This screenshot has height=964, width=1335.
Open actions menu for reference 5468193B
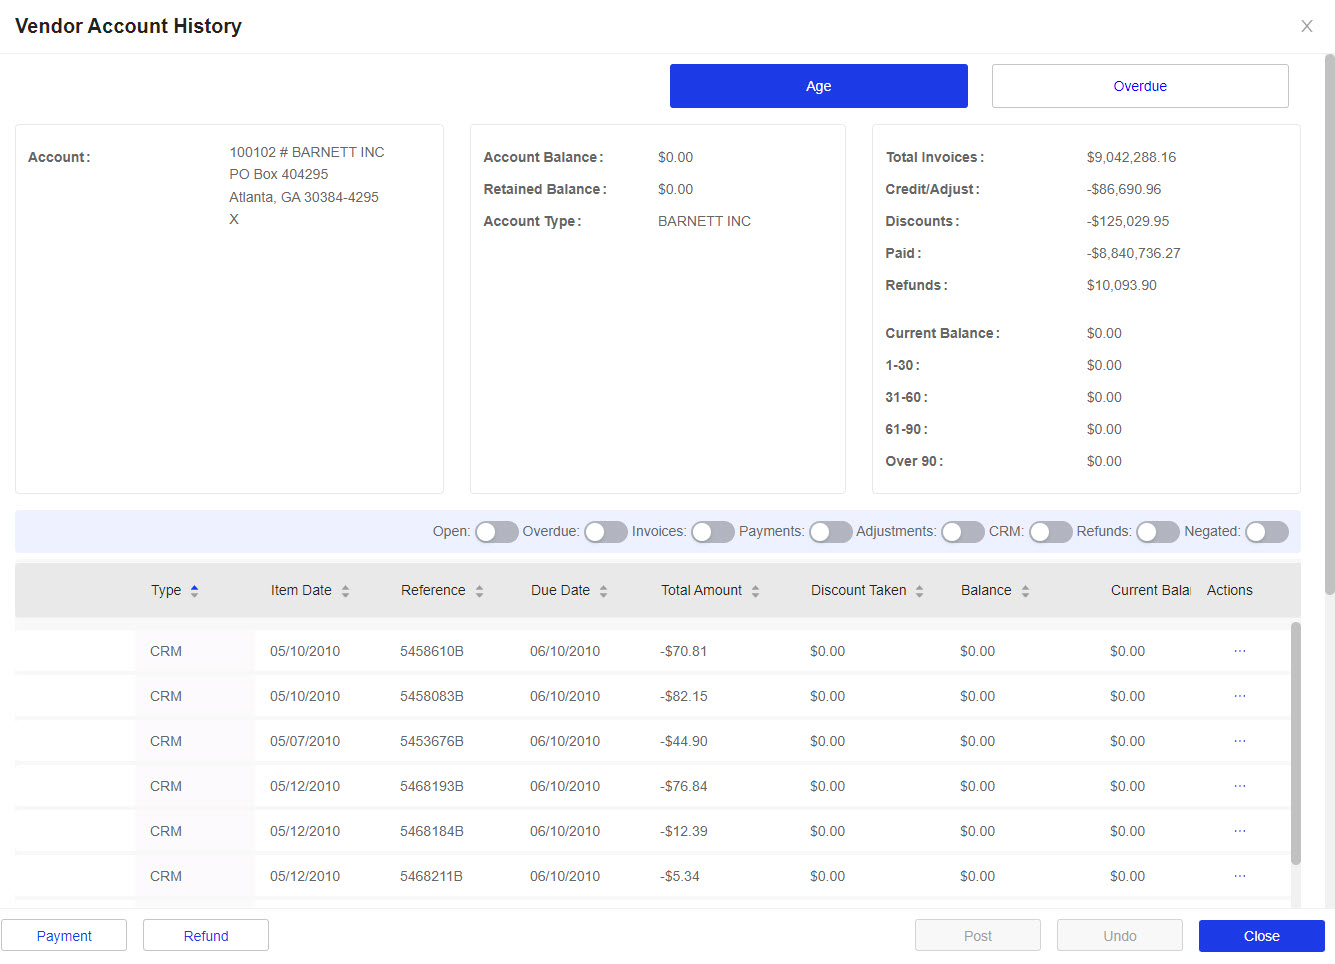click(x=1239, y=786)
